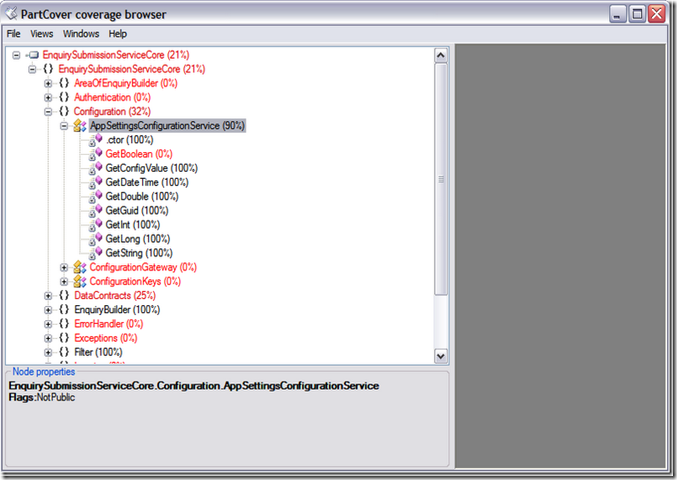Click the method icon beside GetConfigValue
This screenshot has height=480, width=677.
96,168
